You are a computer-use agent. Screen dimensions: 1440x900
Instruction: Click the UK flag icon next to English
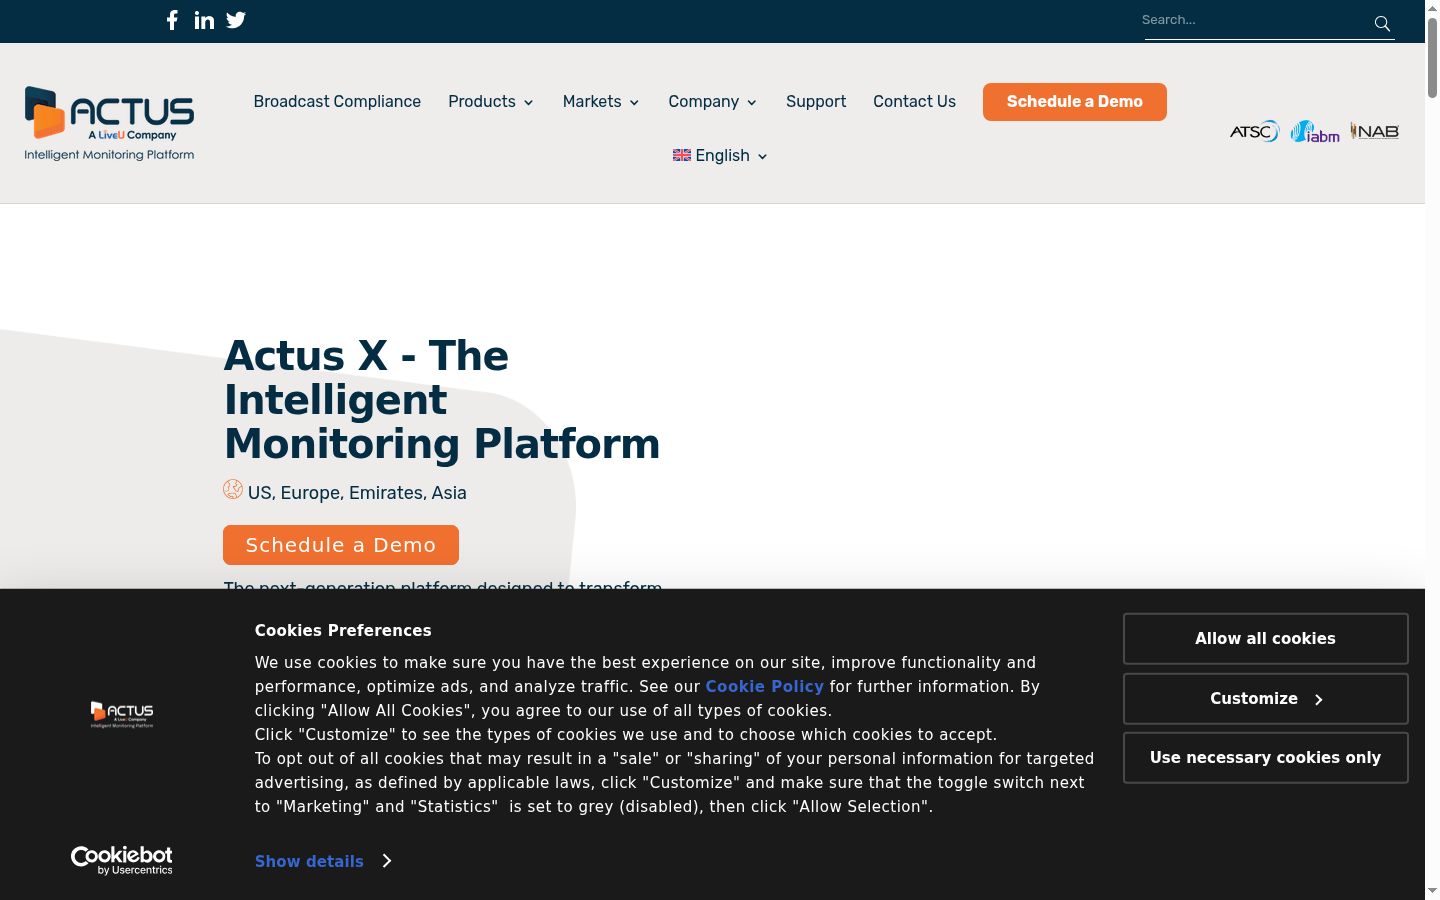tap(682, 155)
